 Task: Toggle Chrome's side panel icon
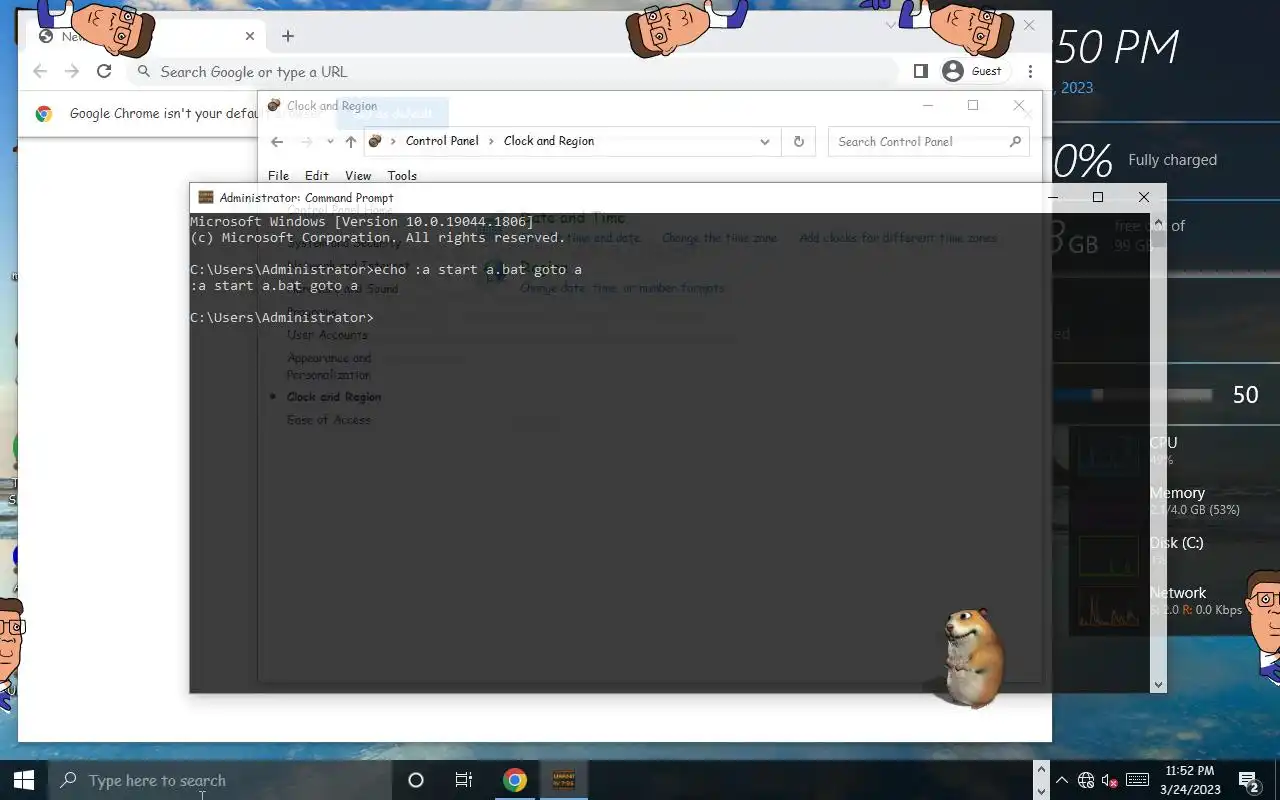pyautogui.click(x=921, y=71)
